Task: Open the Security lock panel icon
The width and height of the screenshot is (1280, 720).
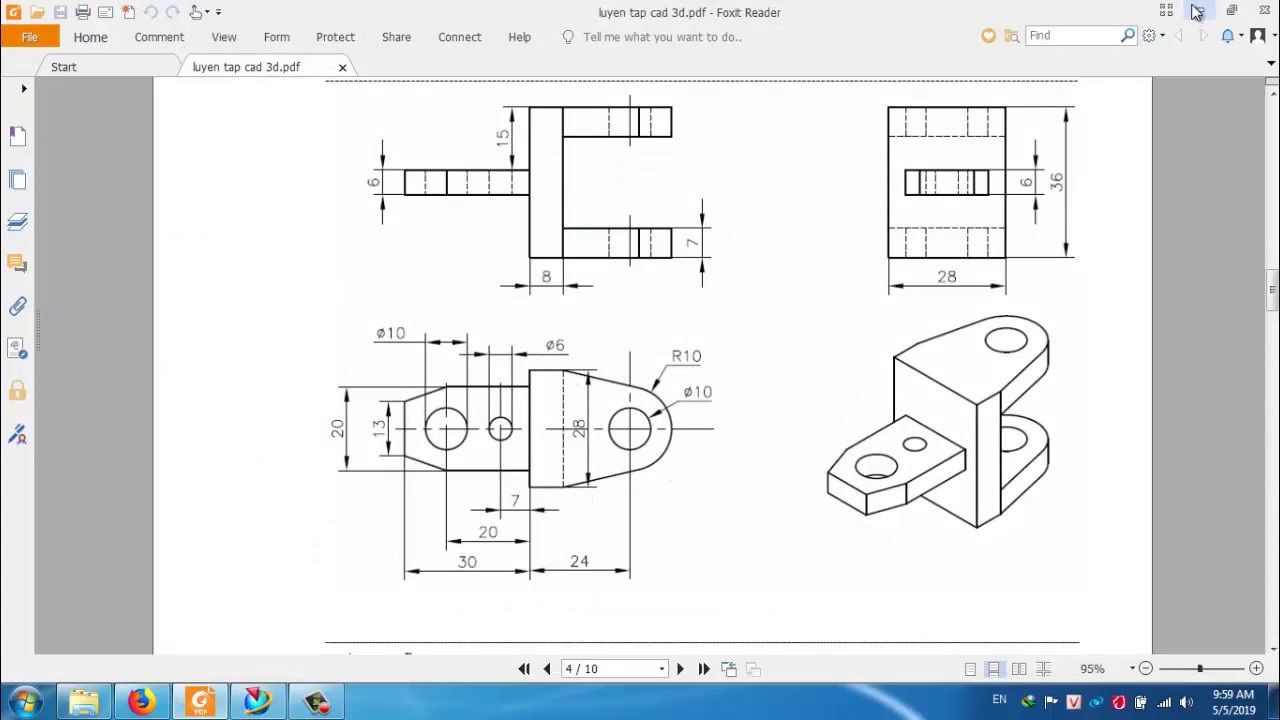Action: [17, 390]
